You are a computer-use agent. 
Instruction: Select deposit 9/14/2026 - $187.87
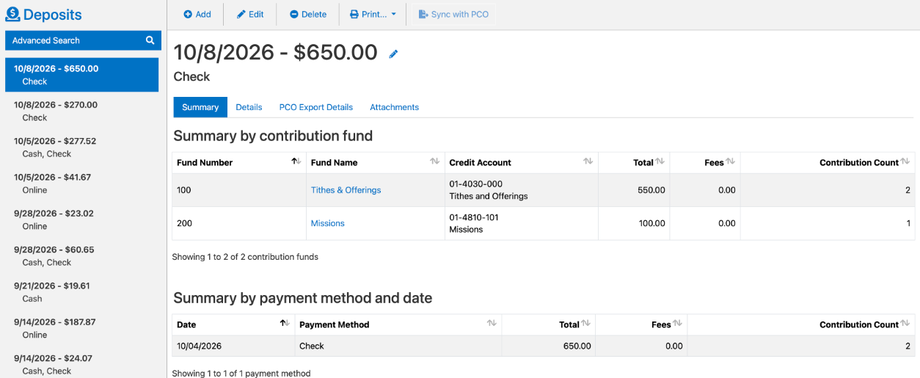tap(82, 328)
